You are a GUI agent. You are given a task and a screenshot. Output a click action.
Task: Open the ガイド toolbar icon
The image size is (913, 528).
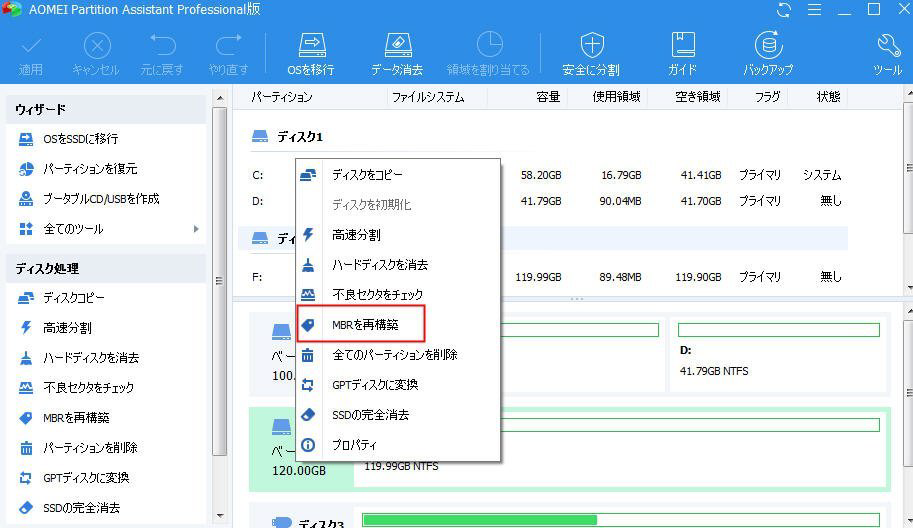(682, 55)
